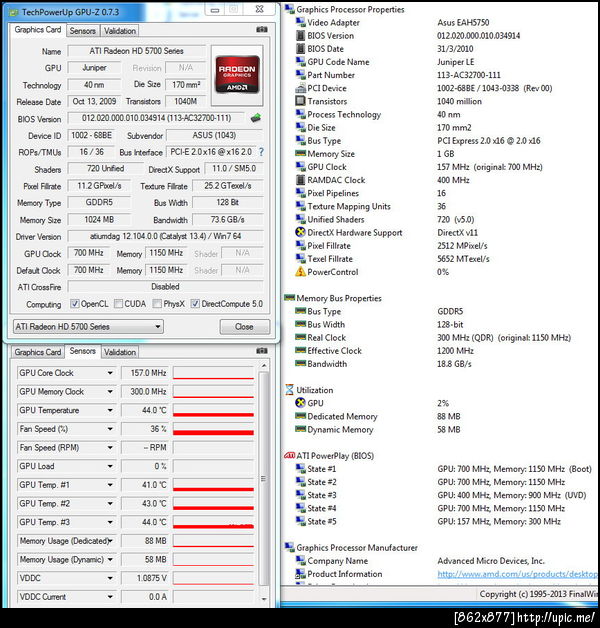Click the RAMDAC Clock chip icon
The width and height of the screenshot is (600, 628).
(x=300, y=180)
